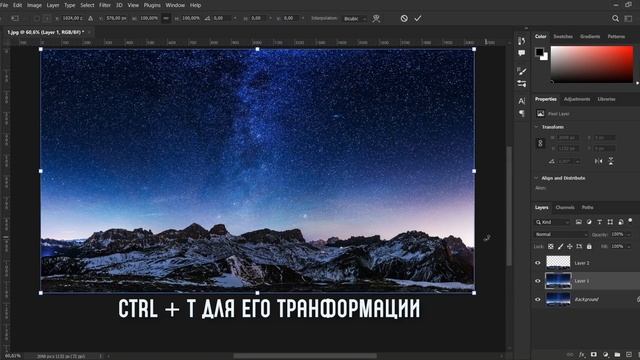Viewport: 640px width, 360px height.
Task: Open the Character panel icon
Action: [522, 101]
